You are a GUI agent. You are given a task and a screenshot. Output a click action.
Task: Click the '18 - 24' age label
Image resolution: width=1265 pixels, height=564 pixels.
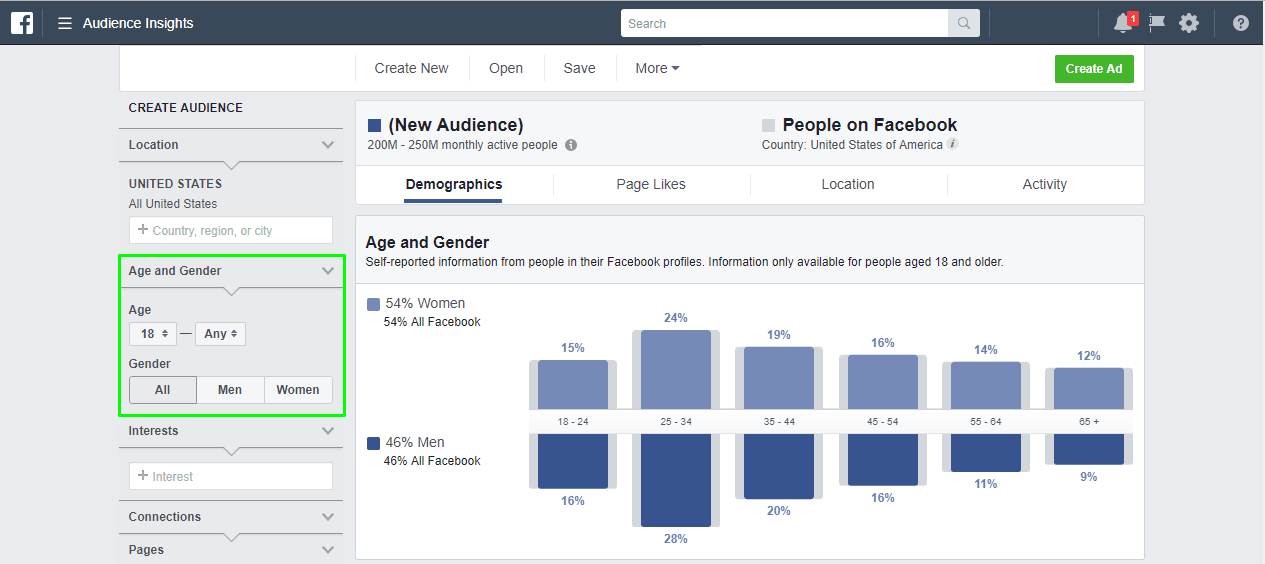[x=573, y=422]
